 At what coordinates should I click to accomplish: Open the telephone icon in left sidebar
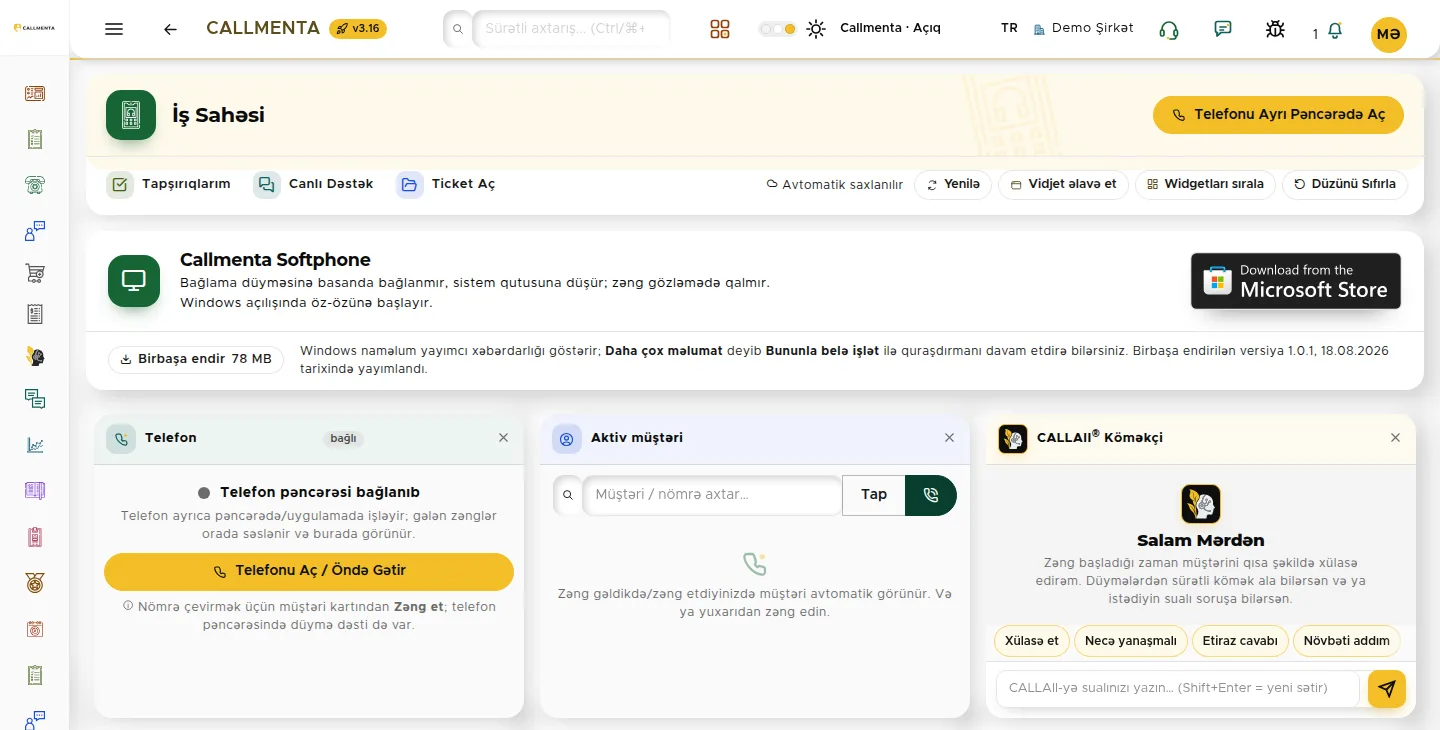click(x=35, y=184)
